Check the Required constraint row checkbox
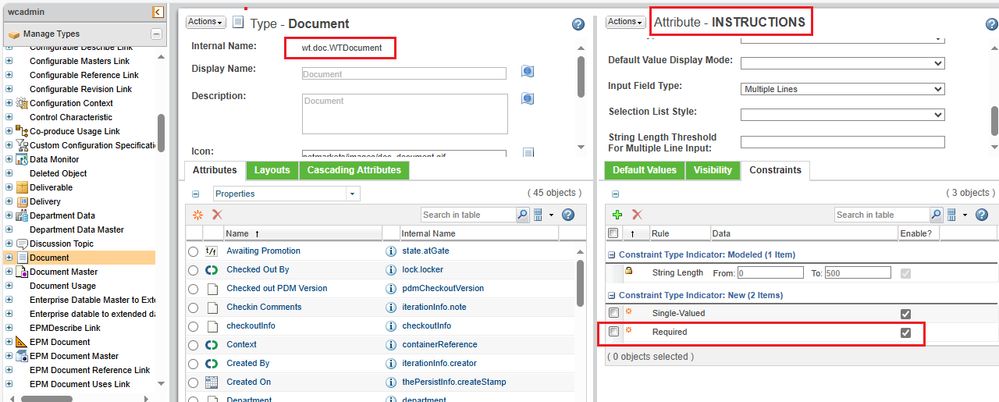 click(613, 331)
